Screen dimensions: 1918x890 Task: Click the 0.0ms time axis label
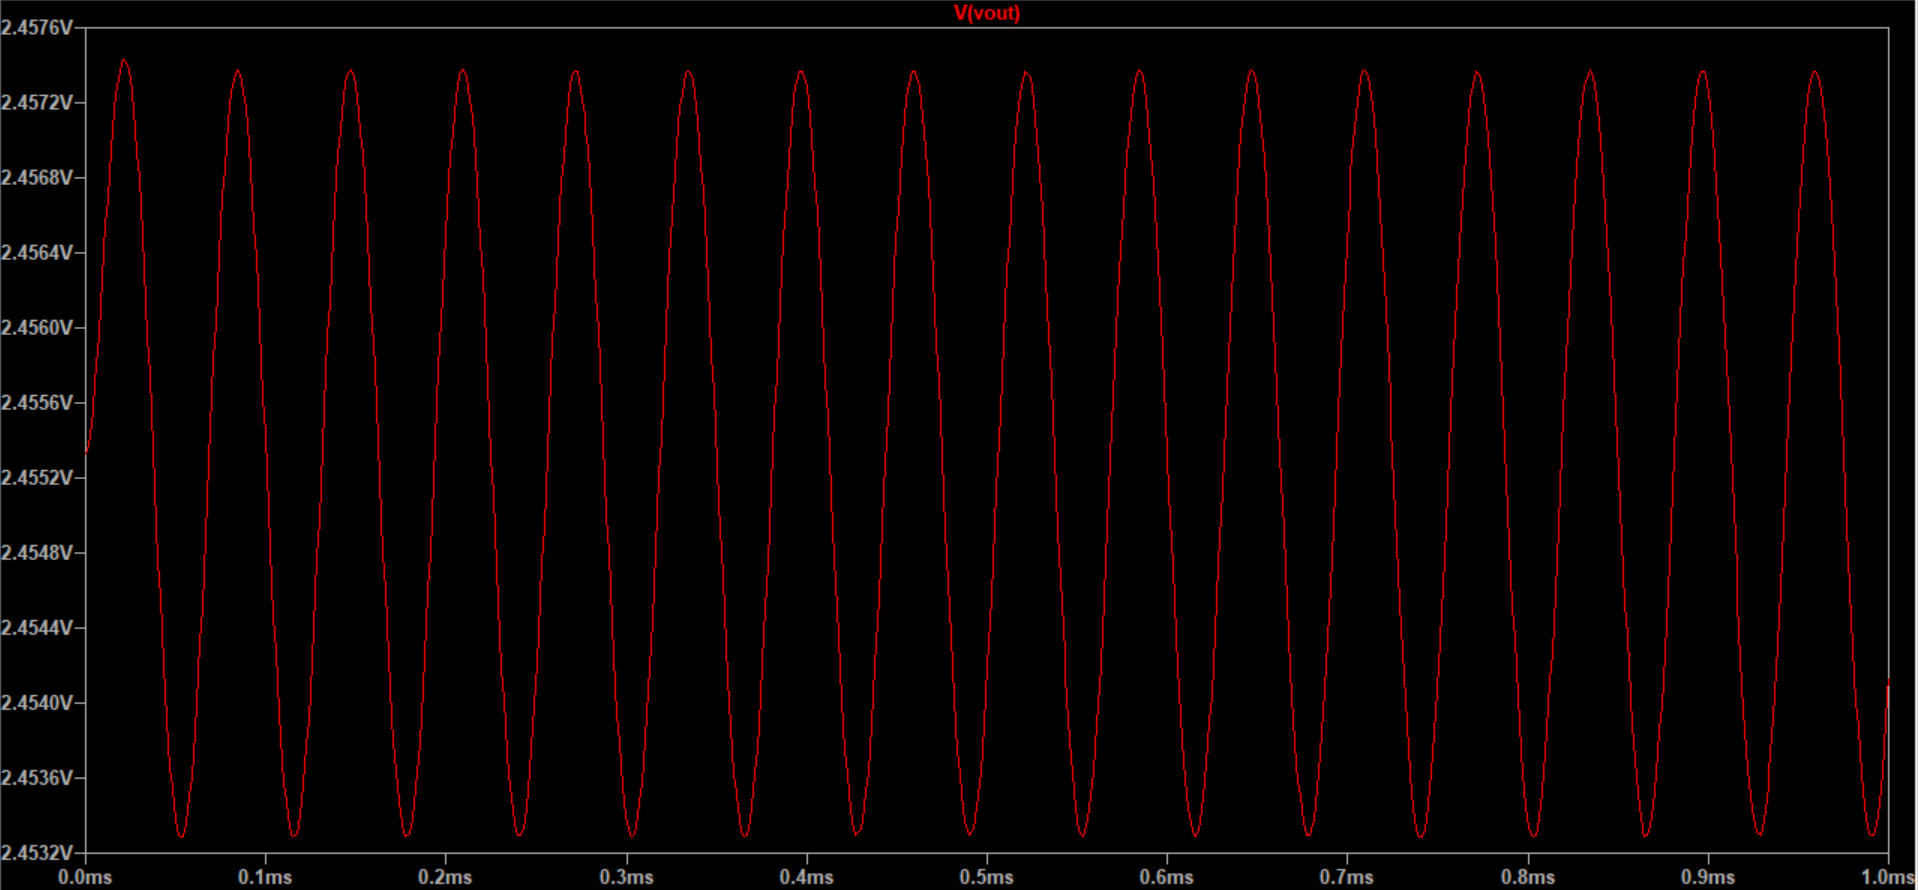tap(85, 877)
